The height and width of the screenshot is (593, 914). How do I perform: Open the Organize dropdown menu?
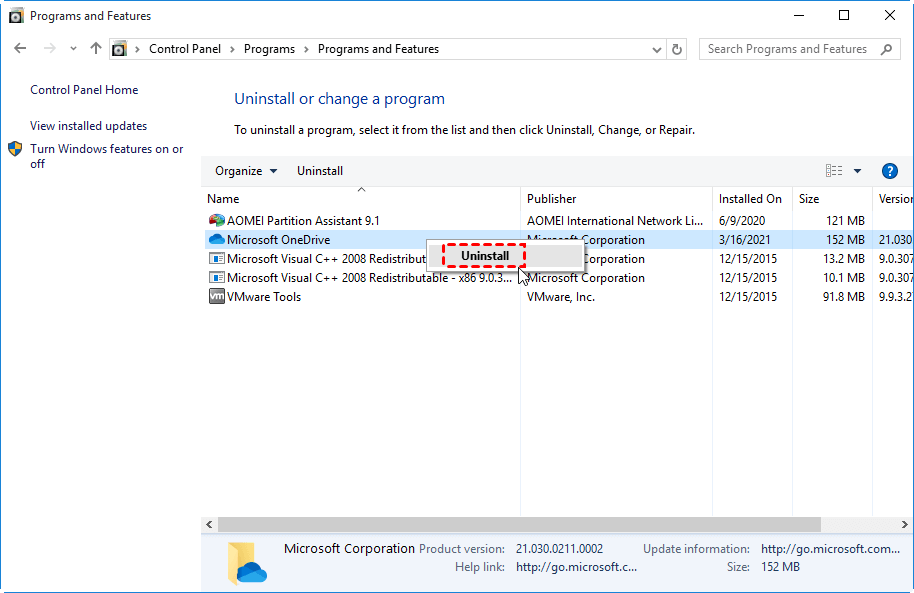(x=246, y=171)
